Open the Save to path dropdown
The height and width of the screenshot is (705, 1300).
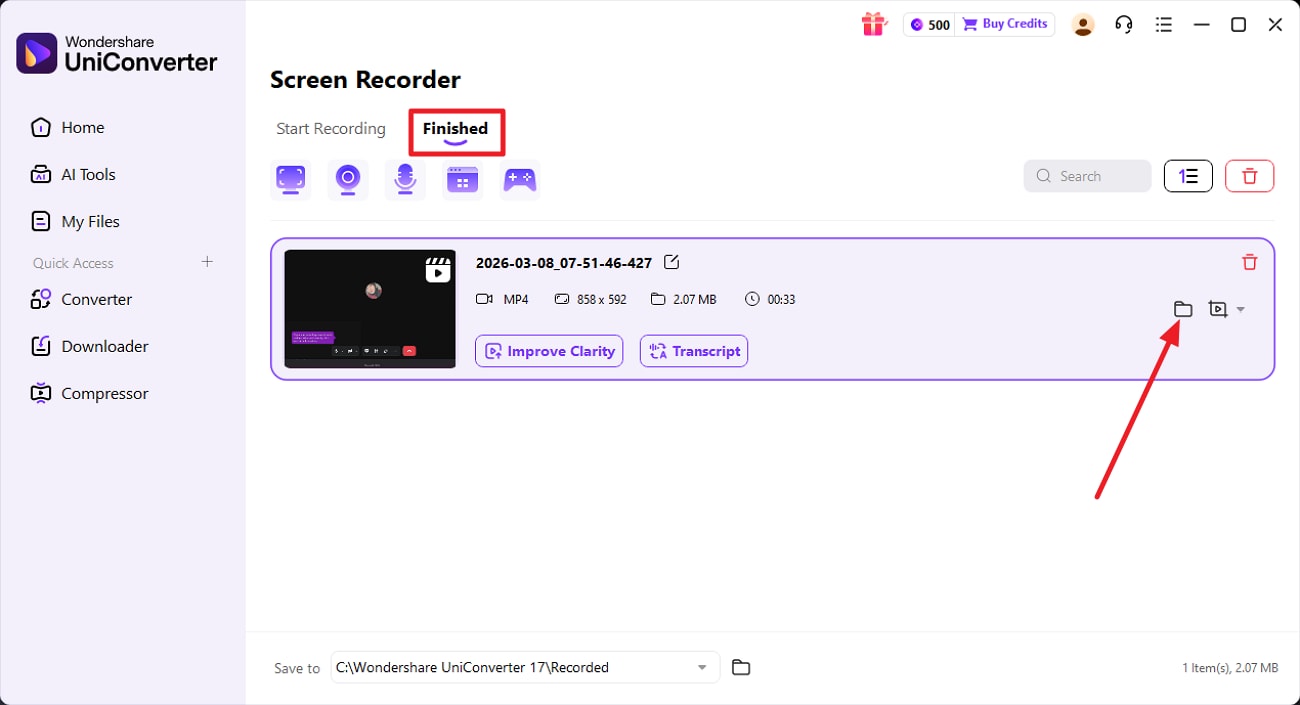coord(703,667)
